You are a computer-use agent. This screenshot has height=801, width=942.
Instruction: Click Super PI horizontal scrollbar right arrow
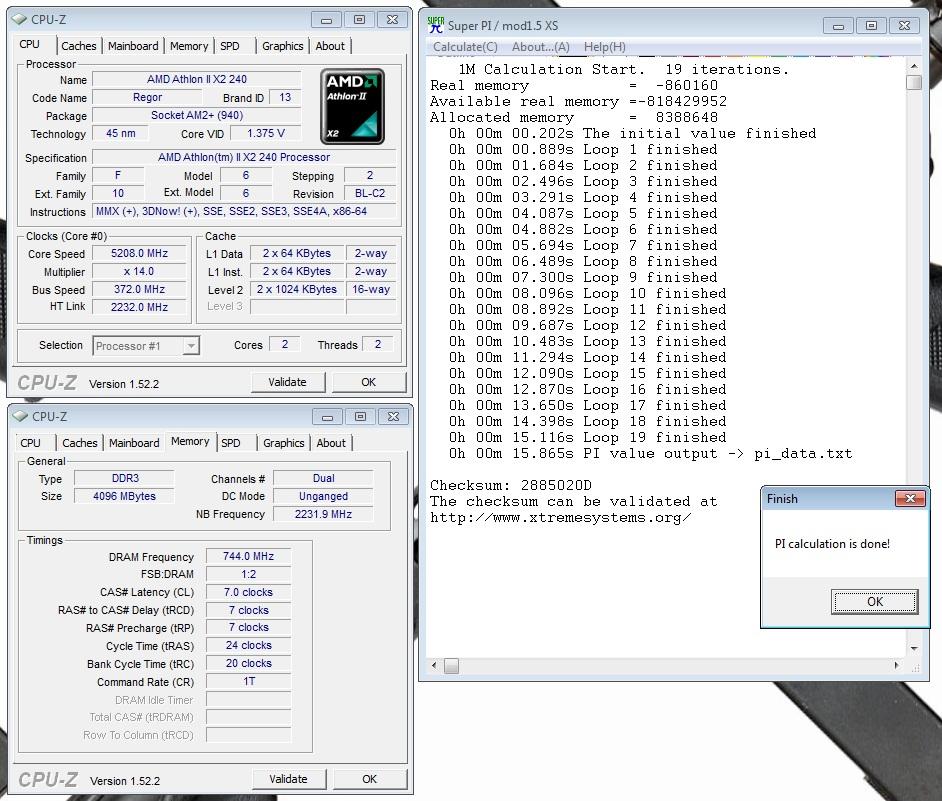click(x=896, y=665)
